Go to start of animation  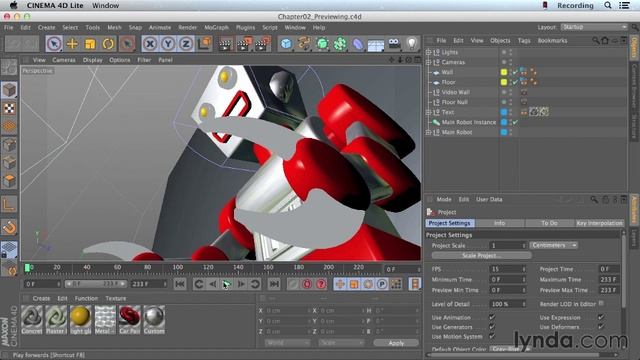coord(180,284)
